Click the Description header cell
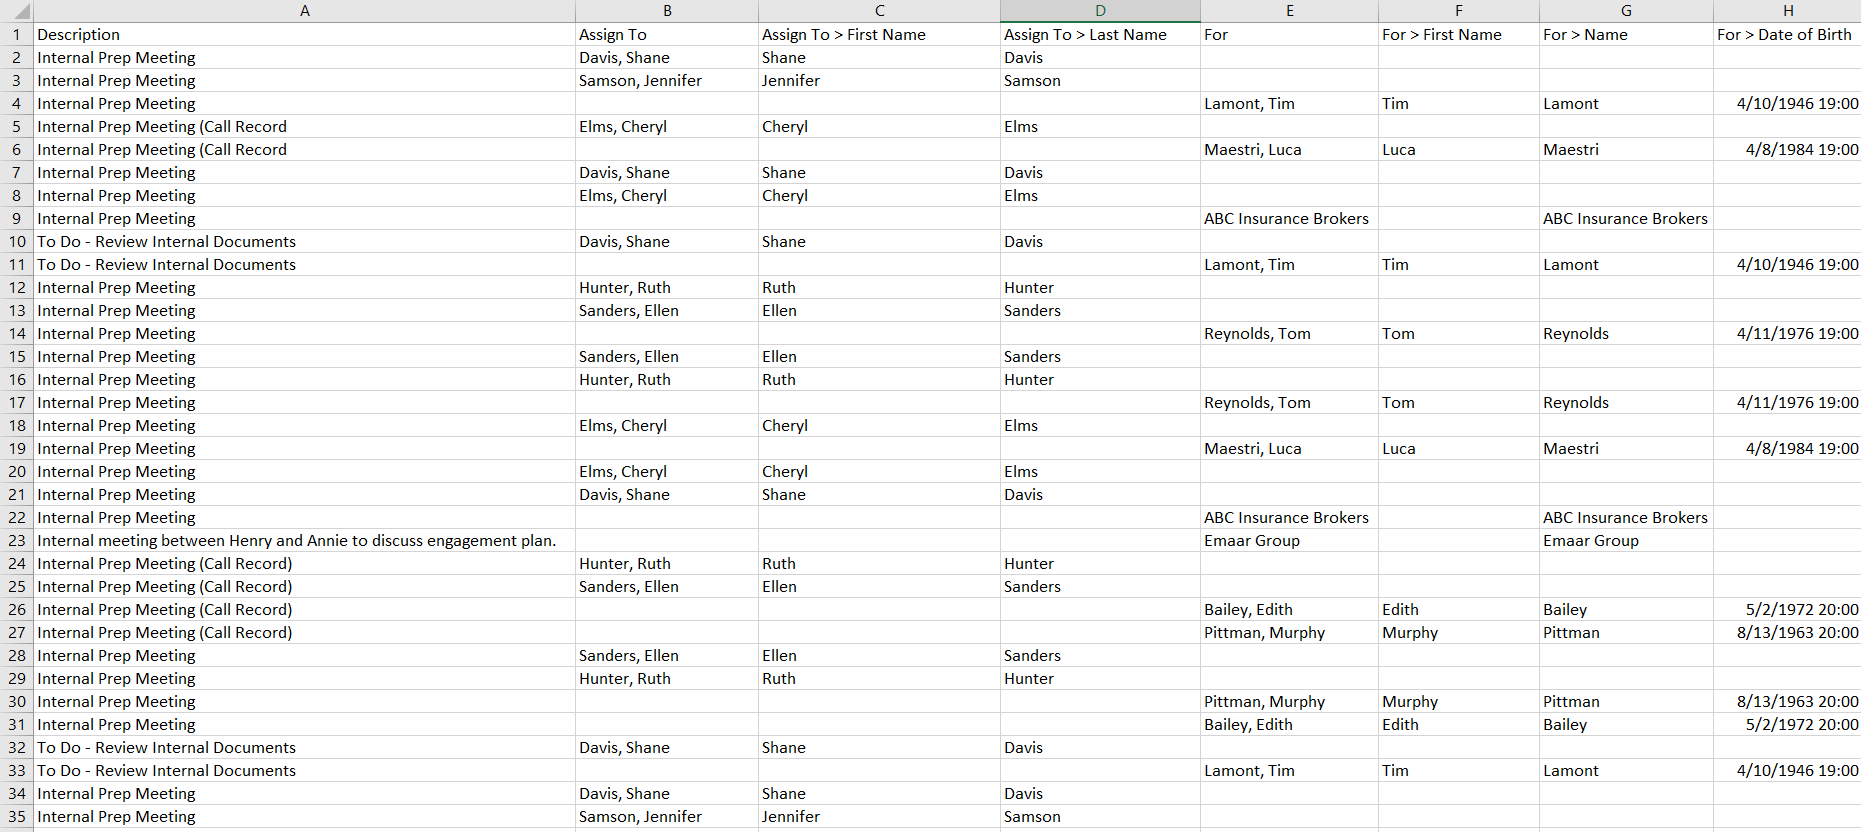The width and height of the screenshot is (1861, 832). [78, 35]
